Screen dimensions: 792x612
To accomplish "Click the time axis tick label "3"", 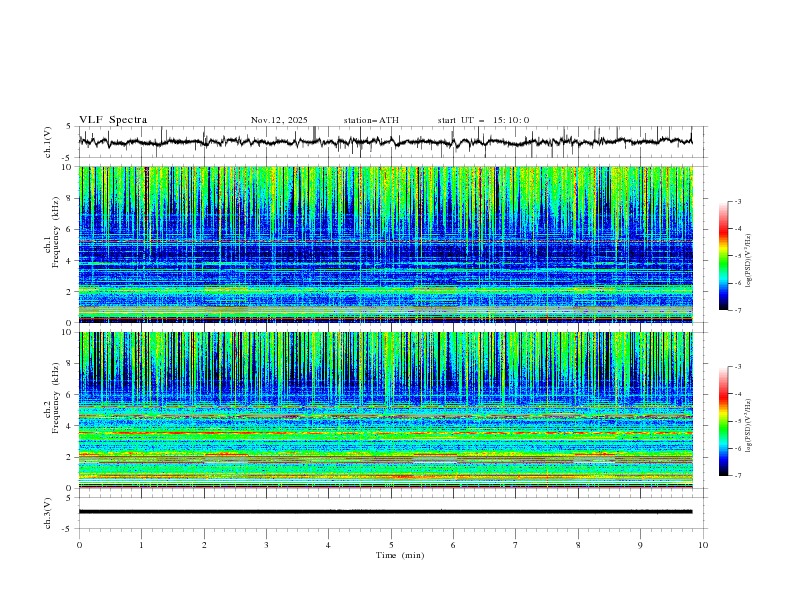I will point(266,545).
